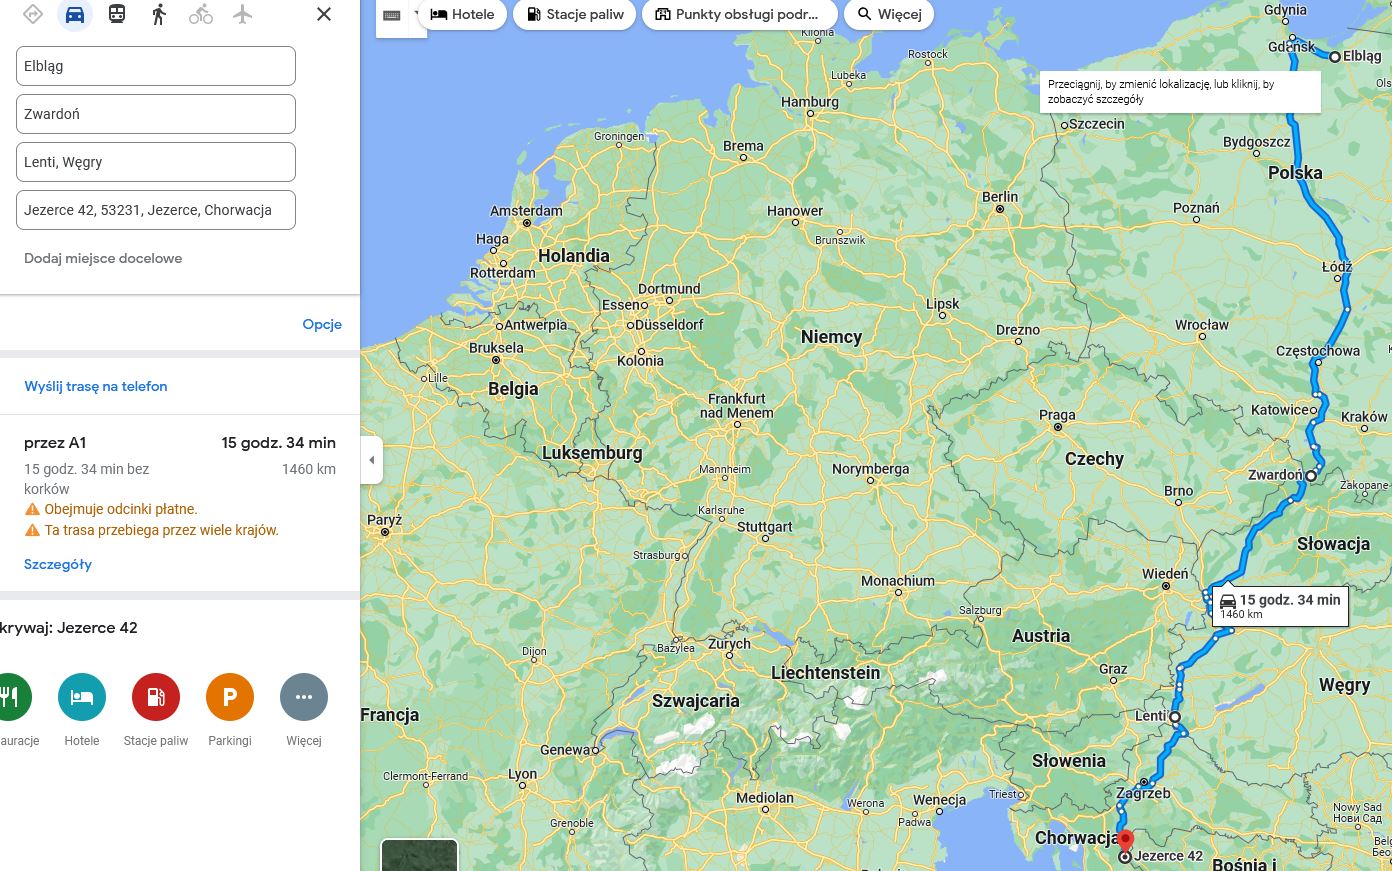Click the orange Parkingi circle icon
The height and width of the screenshot is (871, 1392).
pyautogui.click(x=230, y=697)
